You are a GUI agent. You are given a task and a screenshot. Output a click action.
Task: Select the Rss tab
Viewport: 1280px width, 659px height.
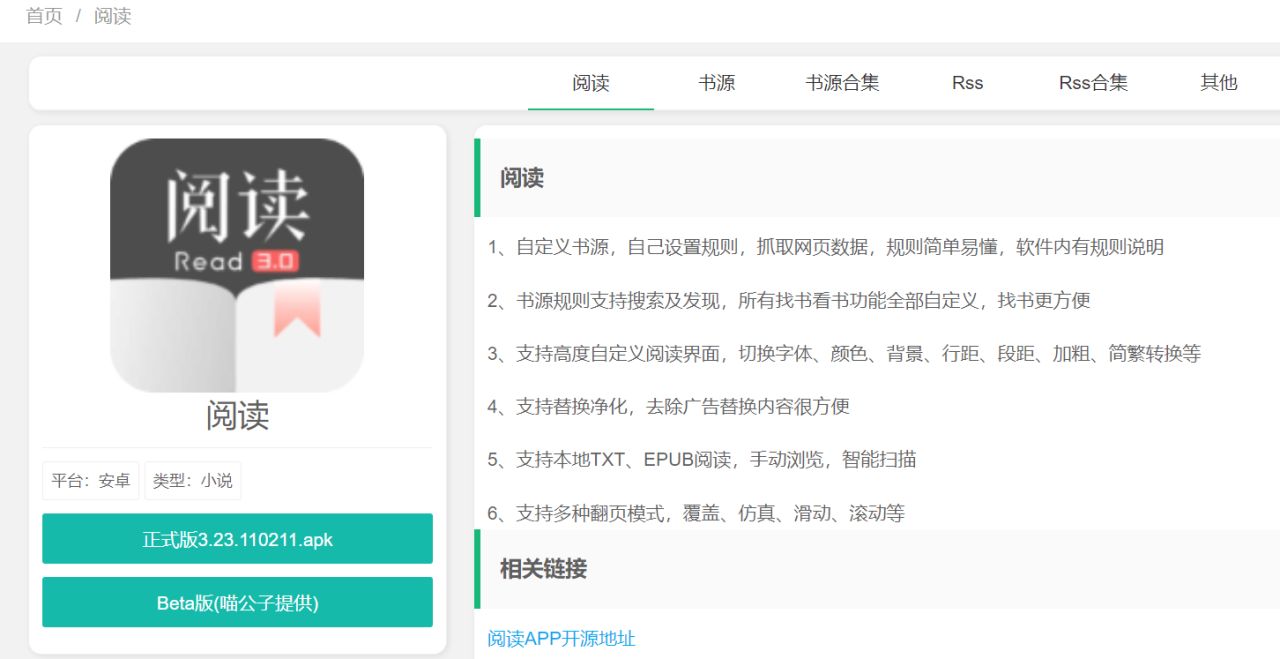point(968,83)
